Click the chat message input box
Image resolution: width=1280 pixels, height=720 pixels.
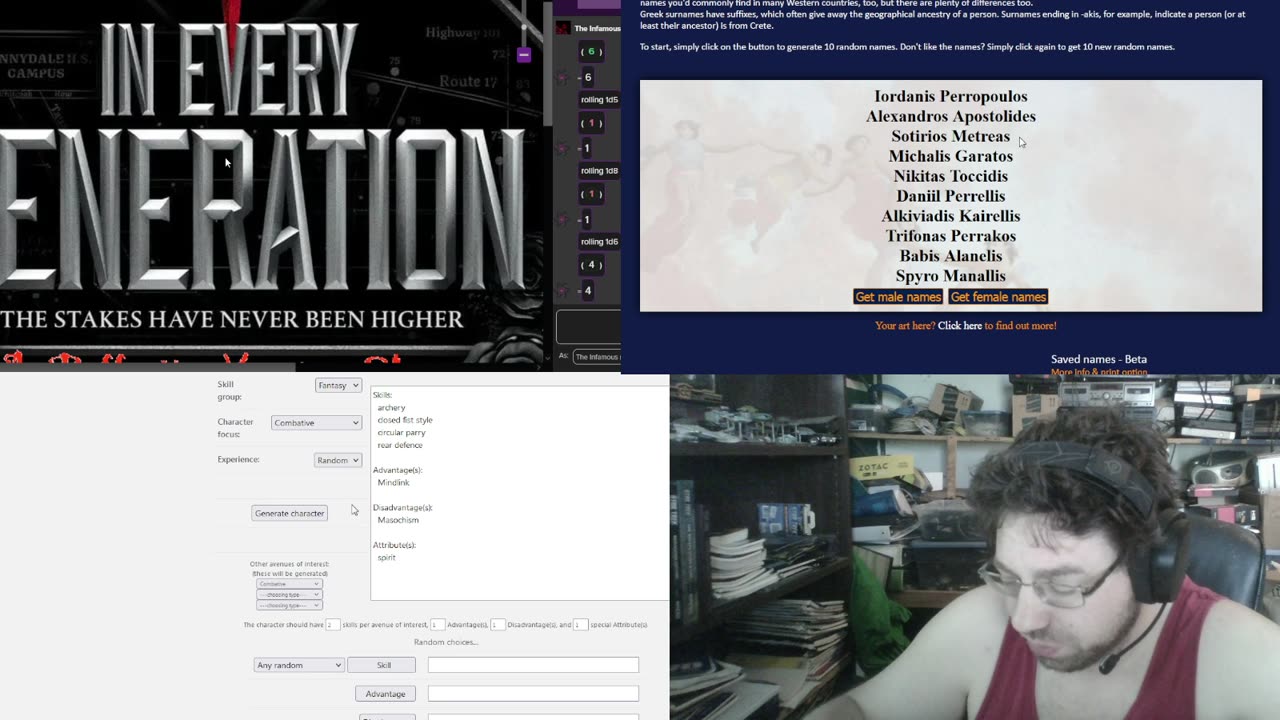589,326
